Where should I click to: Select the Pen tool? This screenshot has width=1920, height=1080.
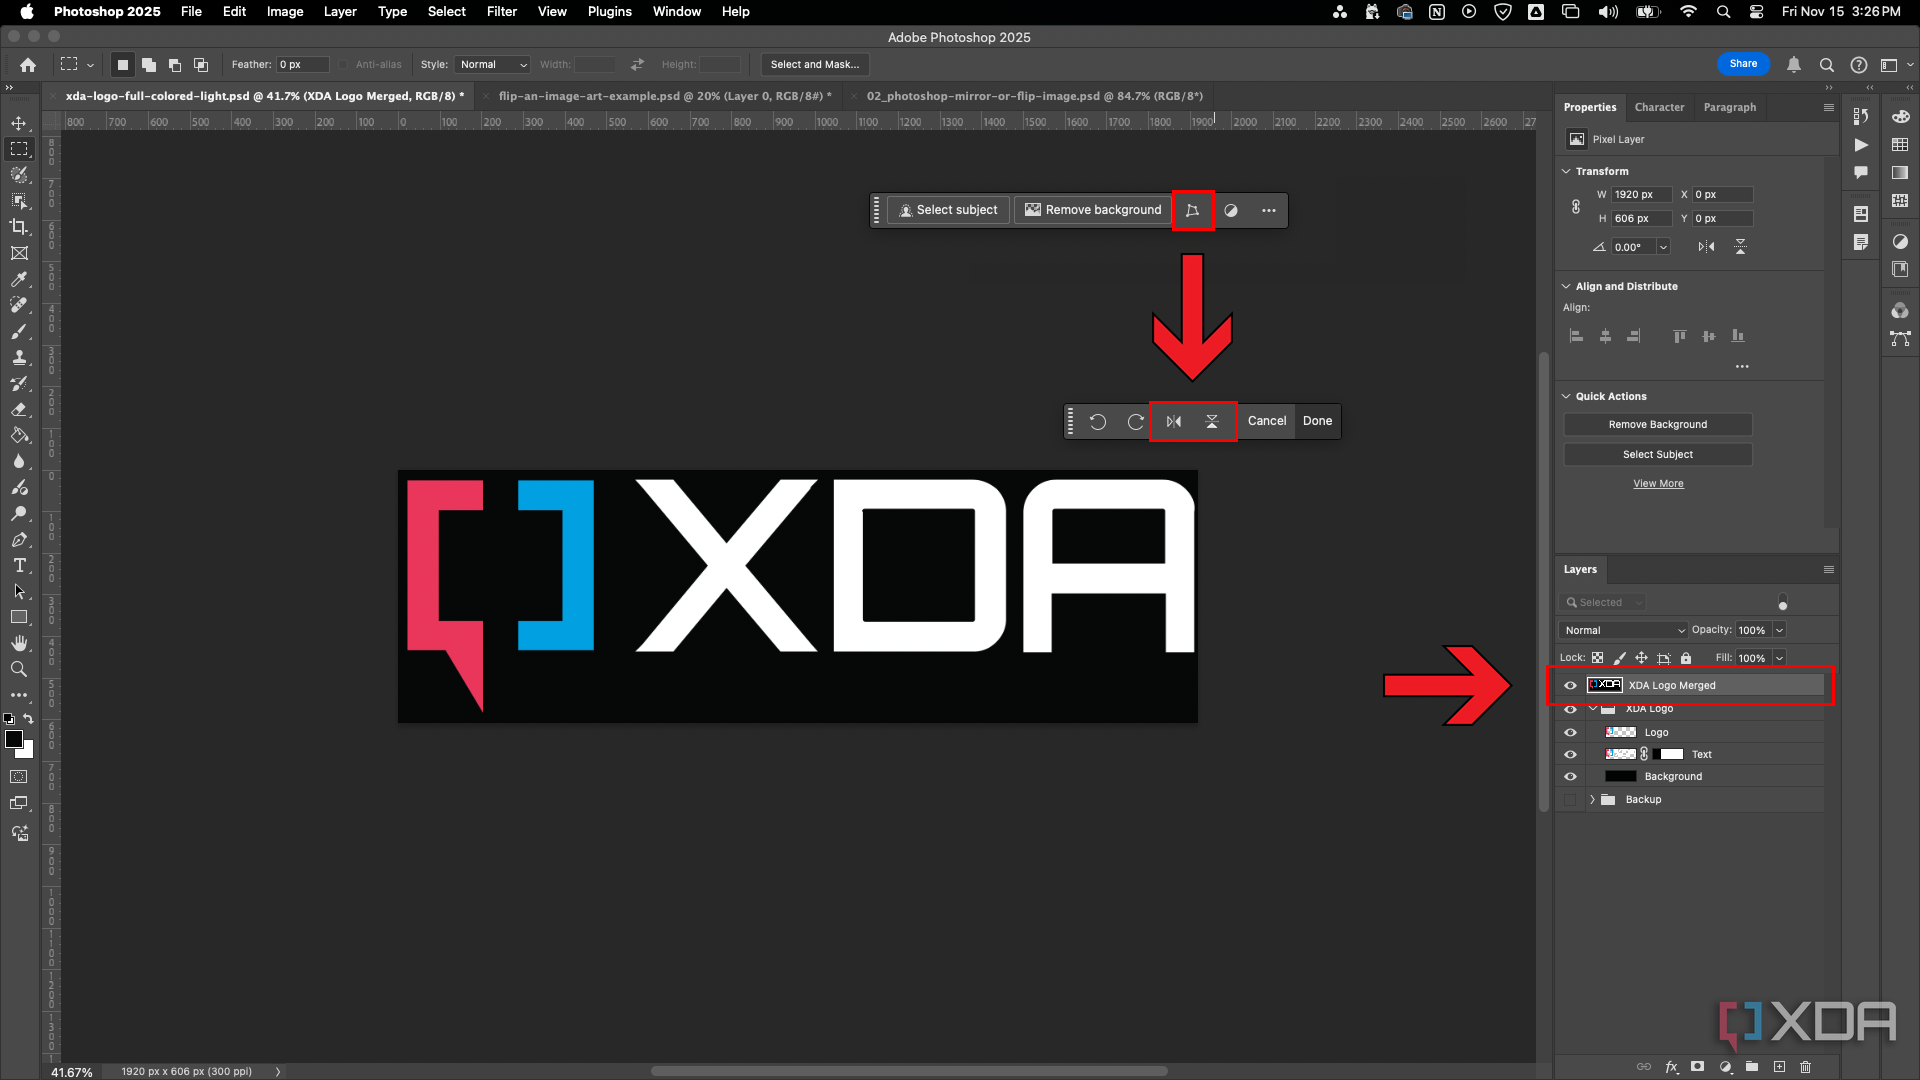[19, 539]
